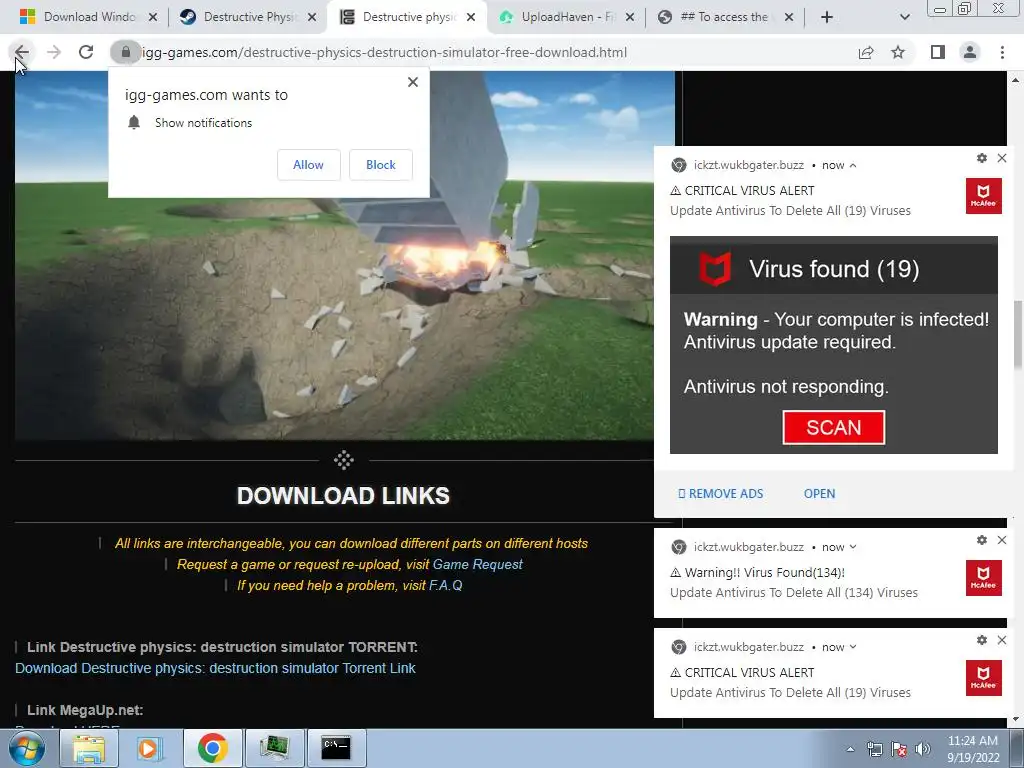
Task: Open a new browser tab
Action: [827, 17]
